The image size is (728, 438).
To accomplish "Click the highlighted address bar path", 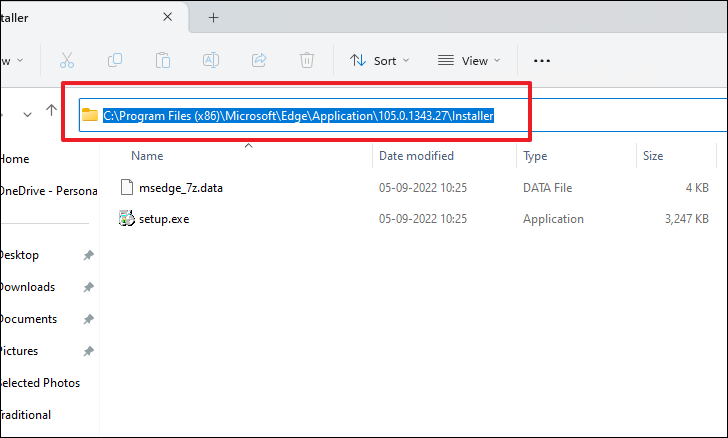I will click(298, 116).
